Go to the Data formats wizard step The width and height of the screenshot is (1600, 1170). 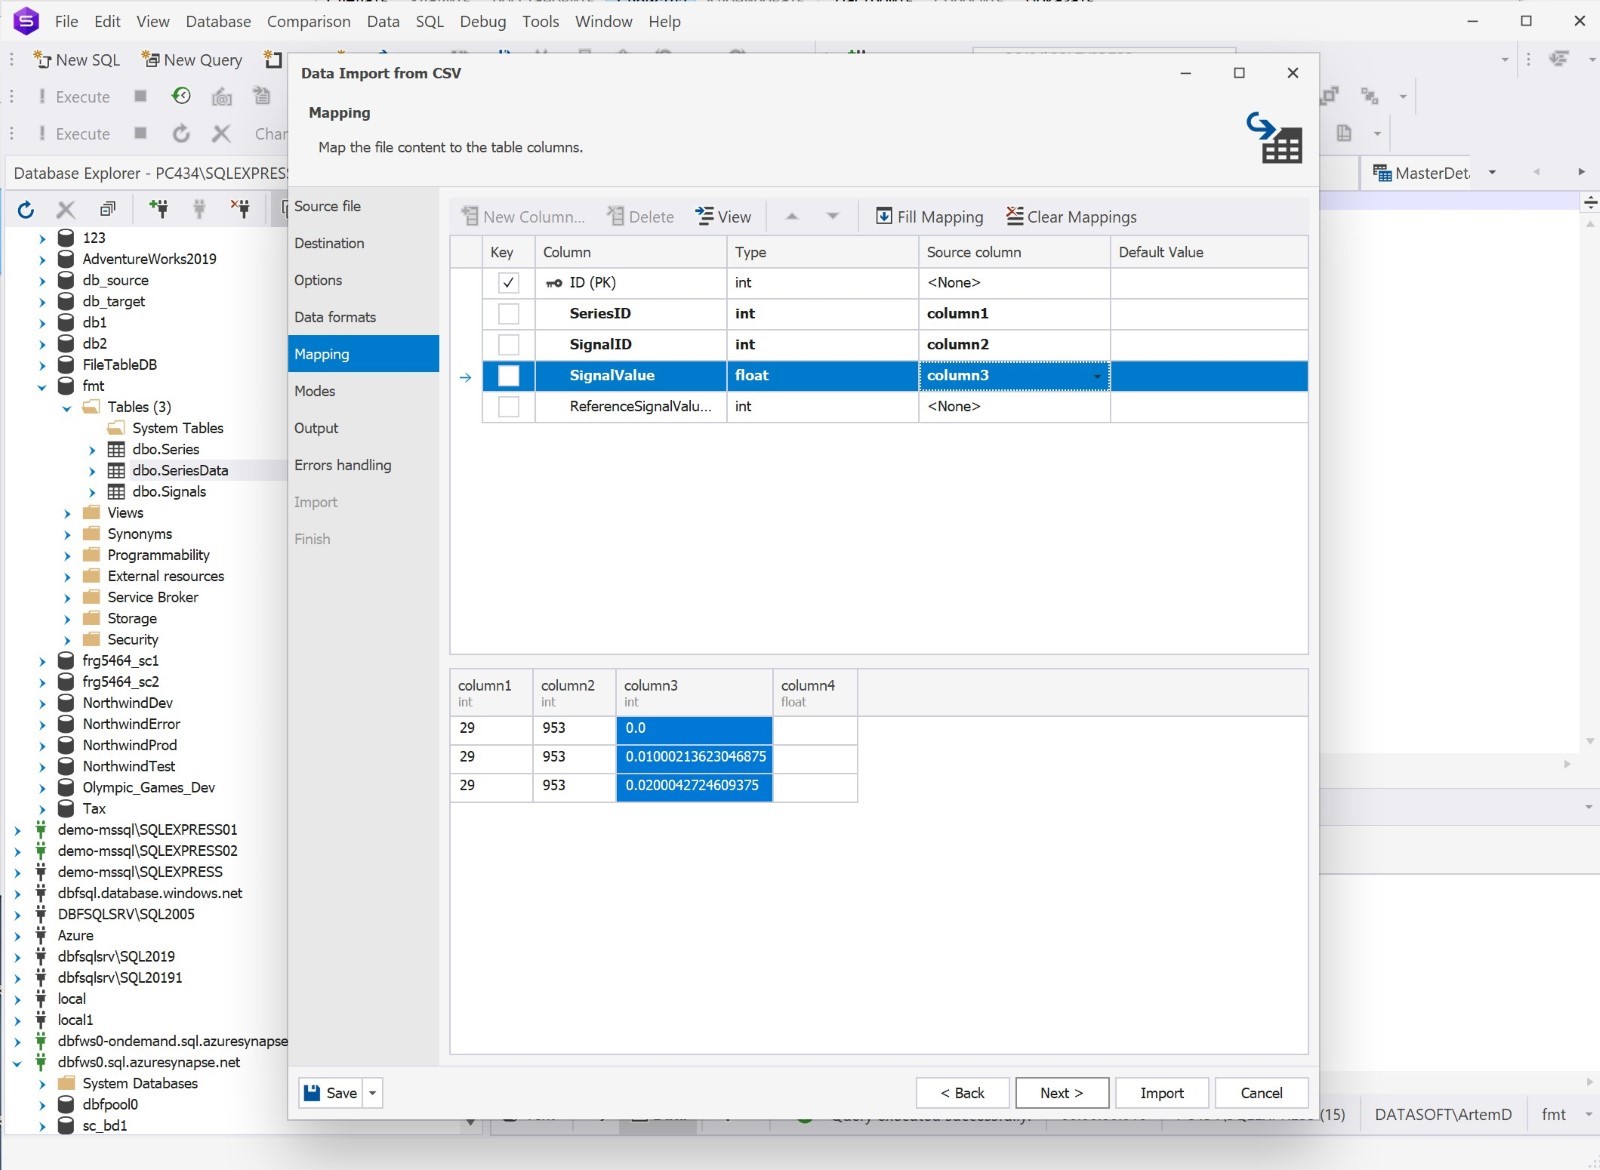pyautogui.click(x=364, y=317)
